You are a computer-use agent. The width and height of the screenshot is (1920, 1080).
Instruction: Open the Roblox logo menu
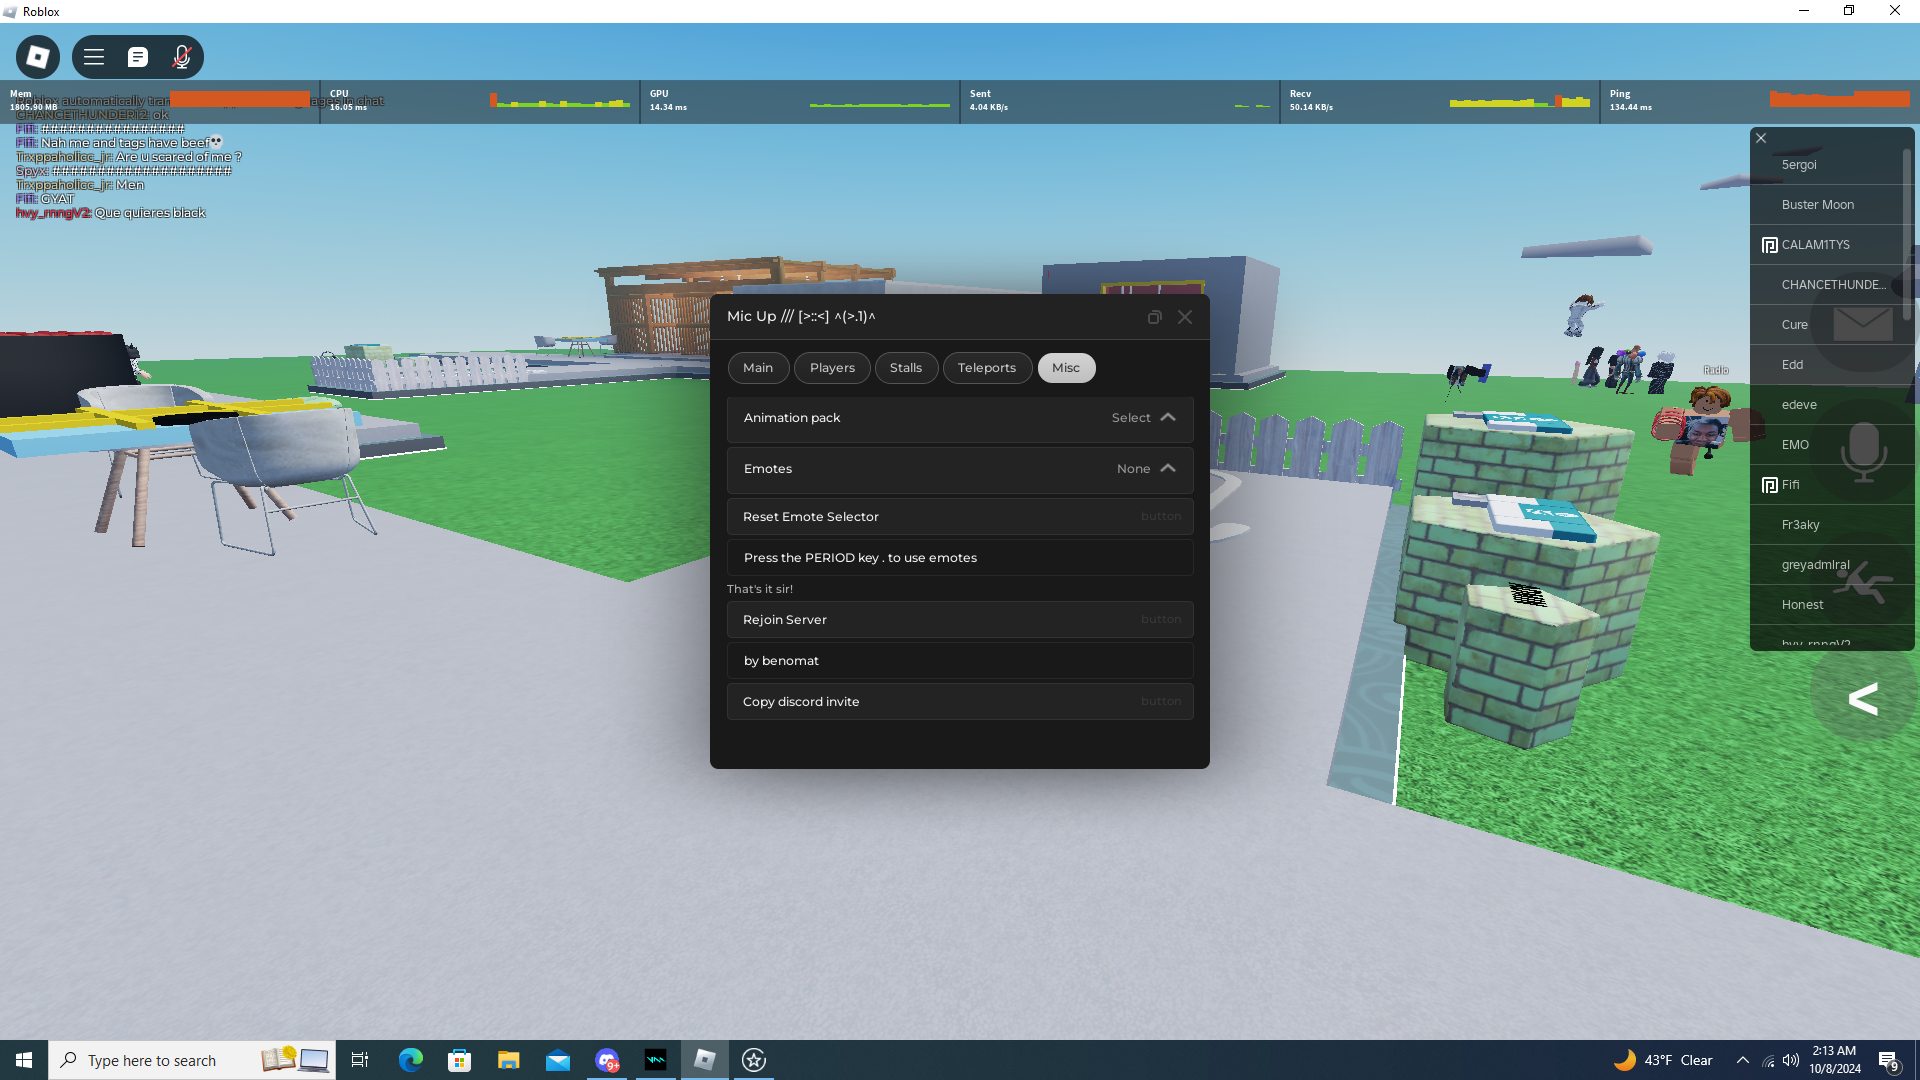38,57
